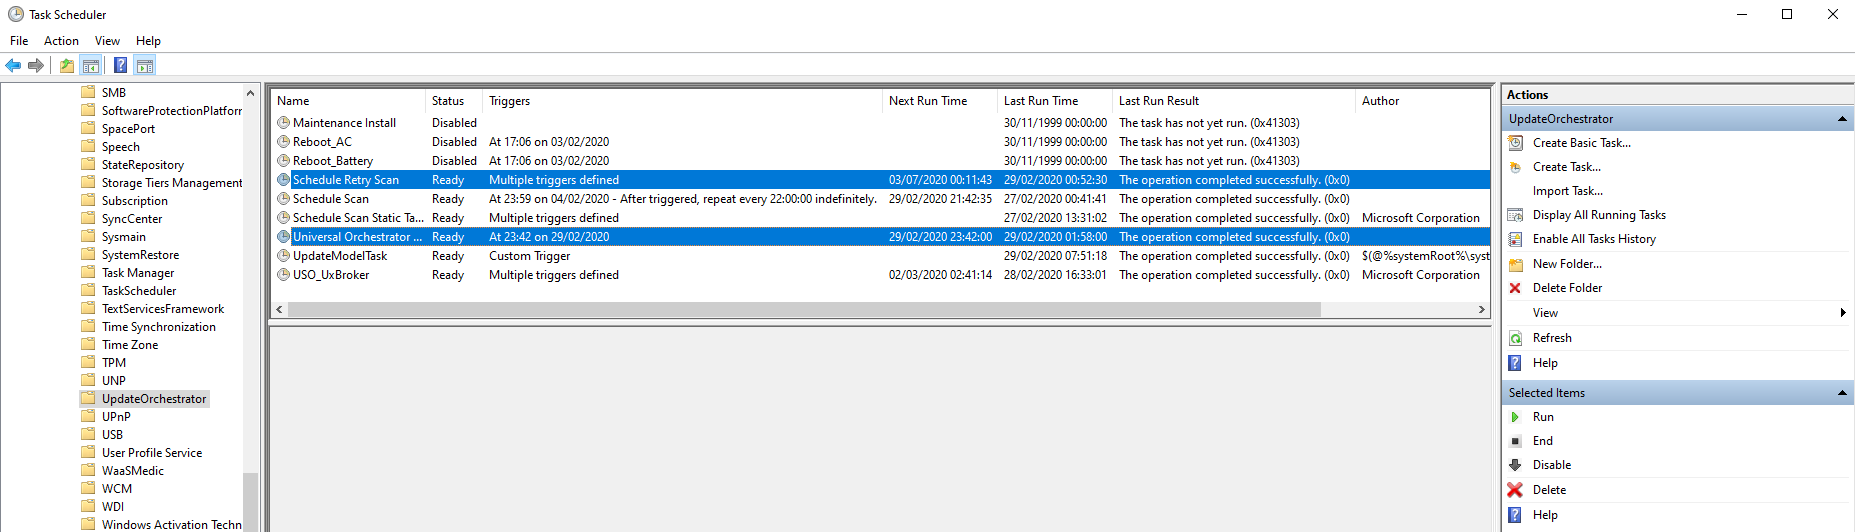Toggle the Show/Hide Console Tree button
The width and height of the screenshot is (1855, 532).
pyautogui.click(x=91, y=66)
